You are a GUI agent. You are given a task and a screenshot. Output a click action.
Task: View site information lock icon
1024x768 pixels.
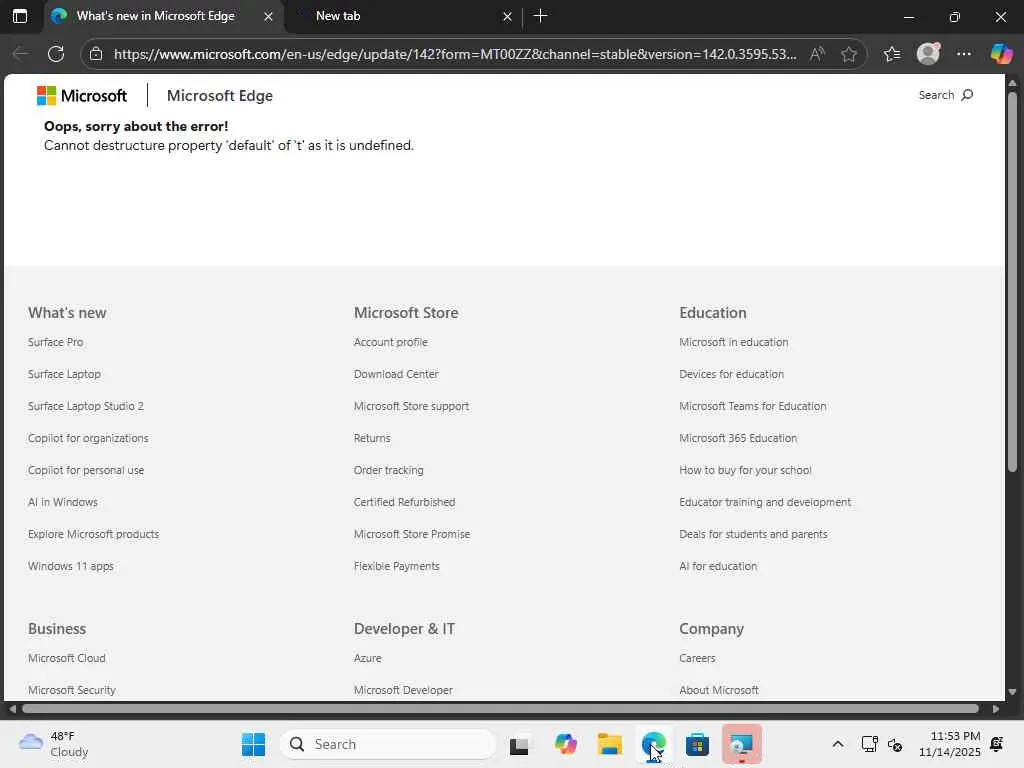coord(96,54)
